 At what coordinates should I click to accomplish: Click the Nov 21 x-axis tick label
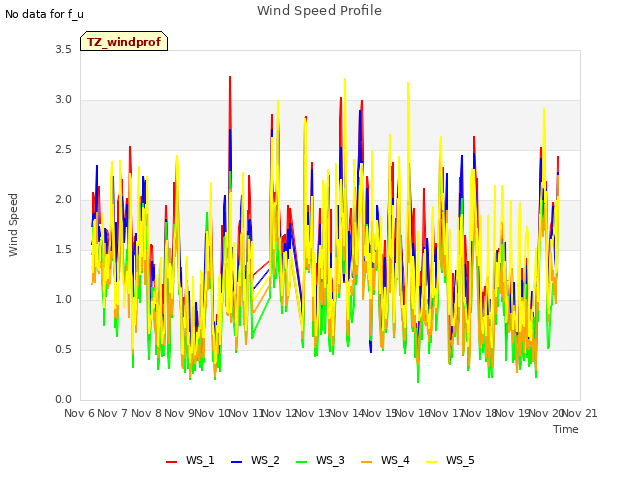pos(580,413)
